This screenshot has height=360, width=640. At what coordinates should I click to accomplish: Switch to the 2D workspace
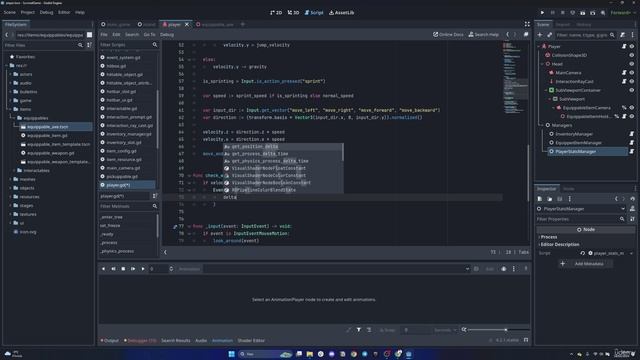click(x=276, y=13)
